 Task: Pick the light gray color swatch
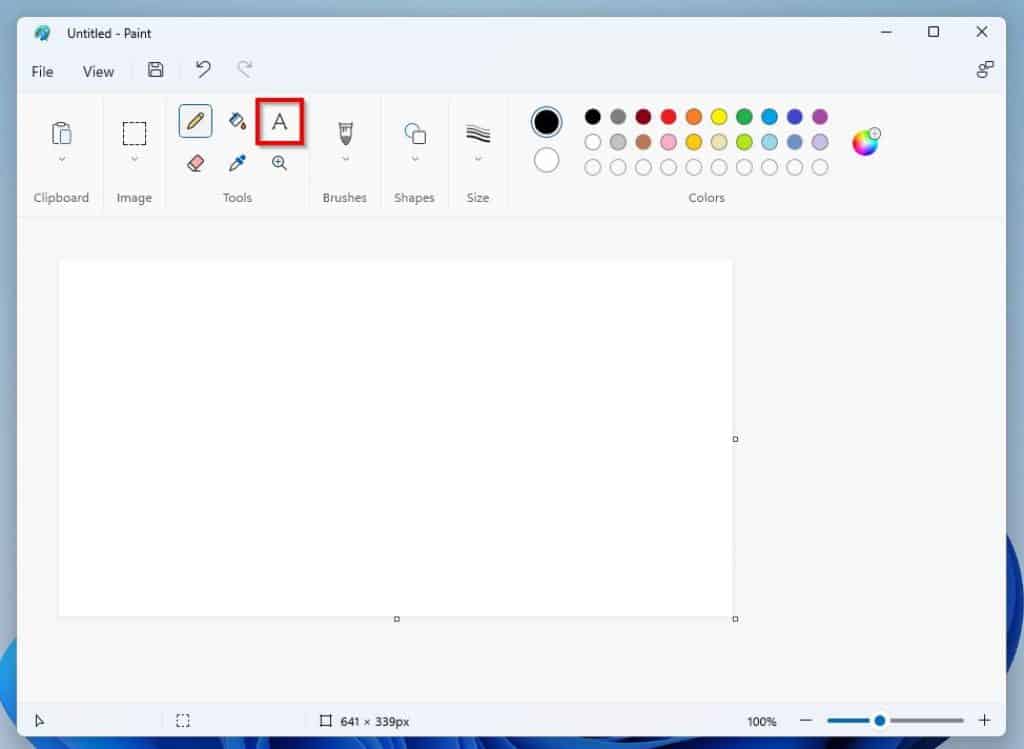[x=618, y=142]
